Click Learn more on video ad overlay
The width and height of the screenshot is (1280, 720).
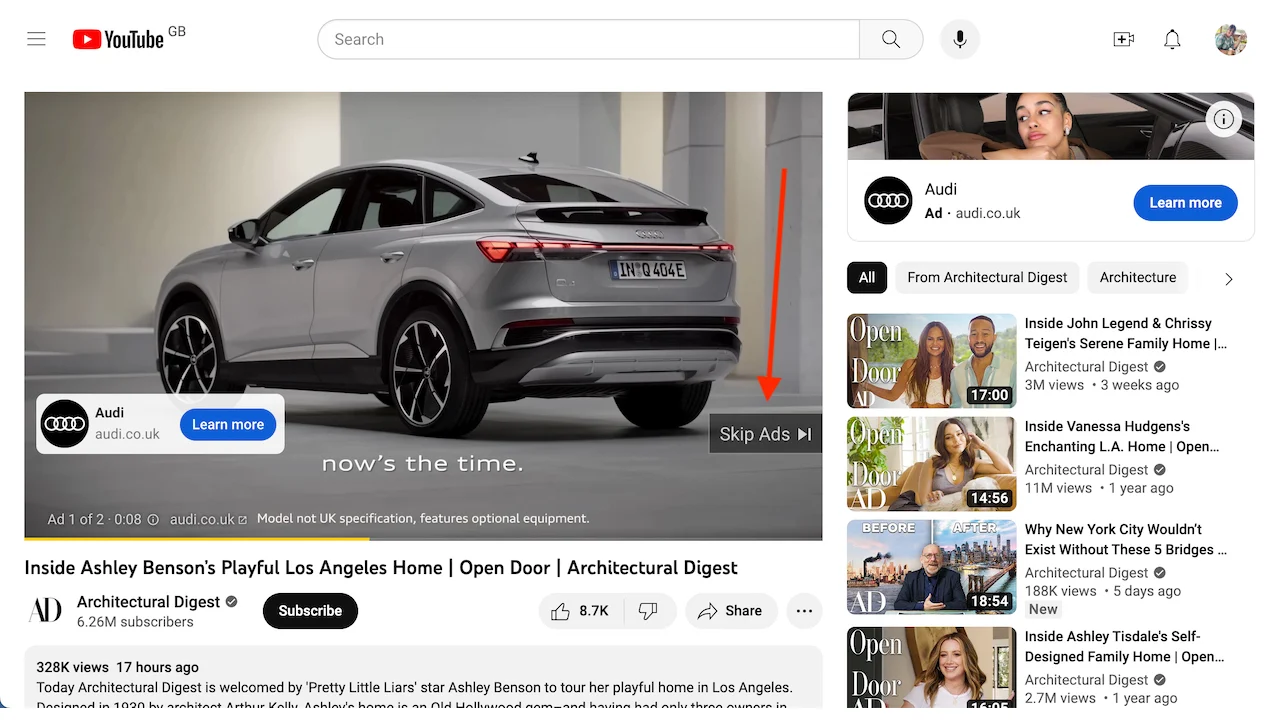coord(228,424)
